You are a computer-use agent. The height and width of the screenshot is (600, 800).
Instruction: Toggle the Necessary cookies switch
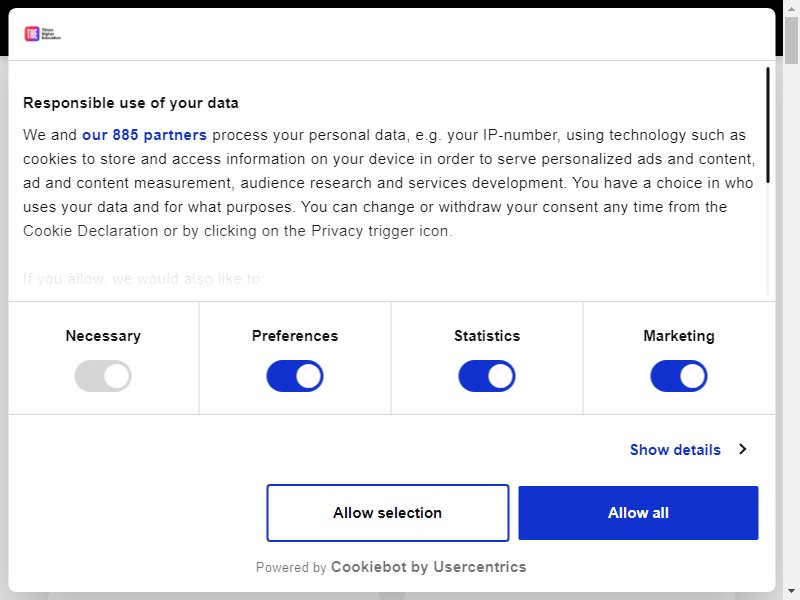click(103, 376)
